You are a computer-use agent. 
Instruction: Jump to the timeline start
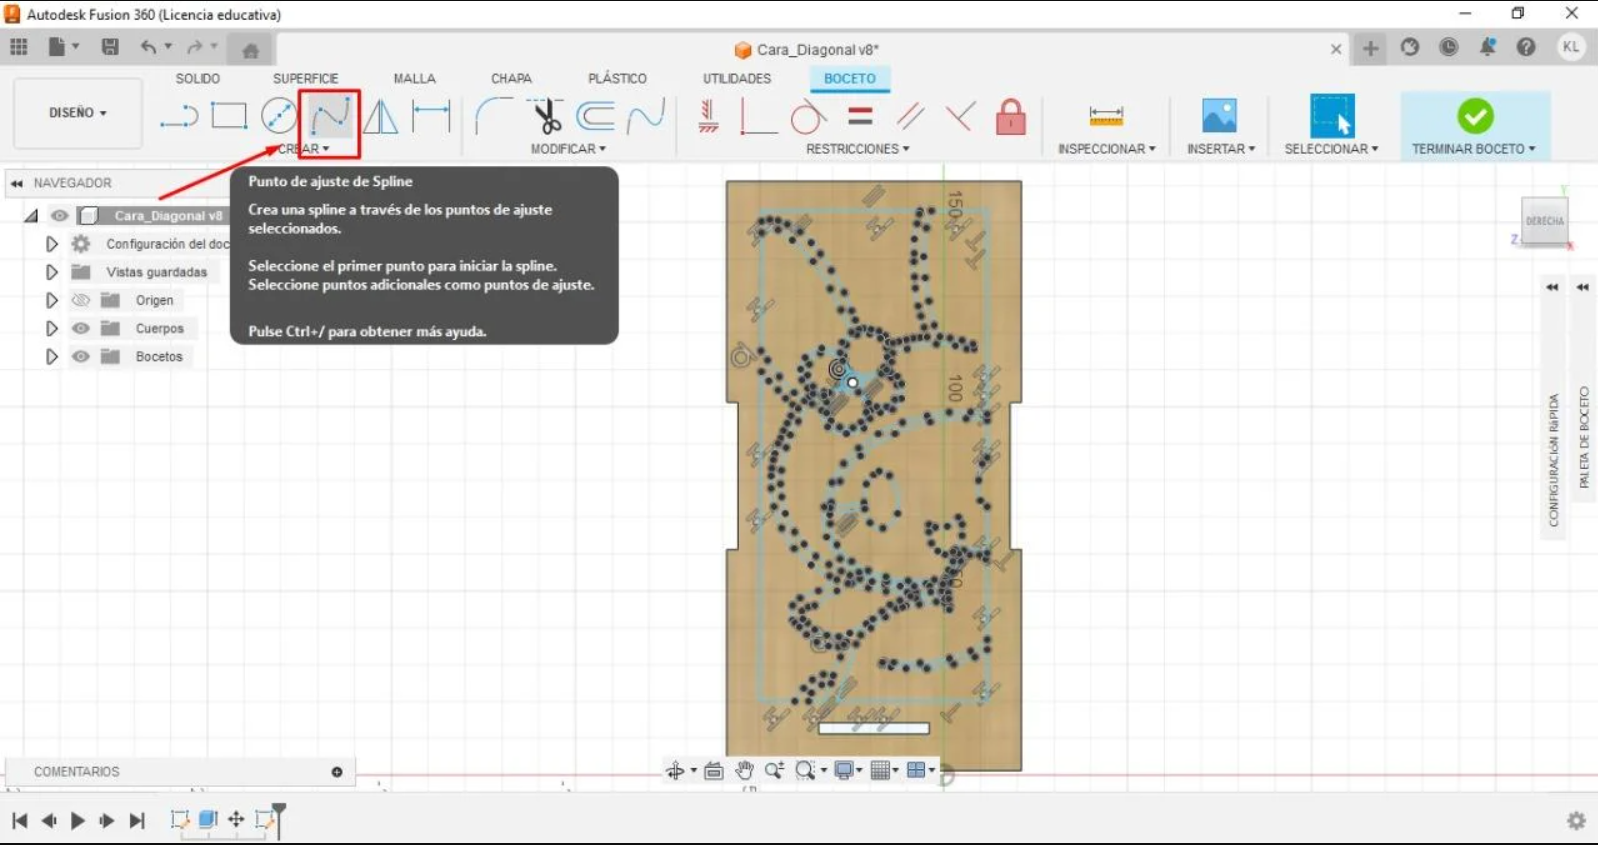click(x=19, y=821)
